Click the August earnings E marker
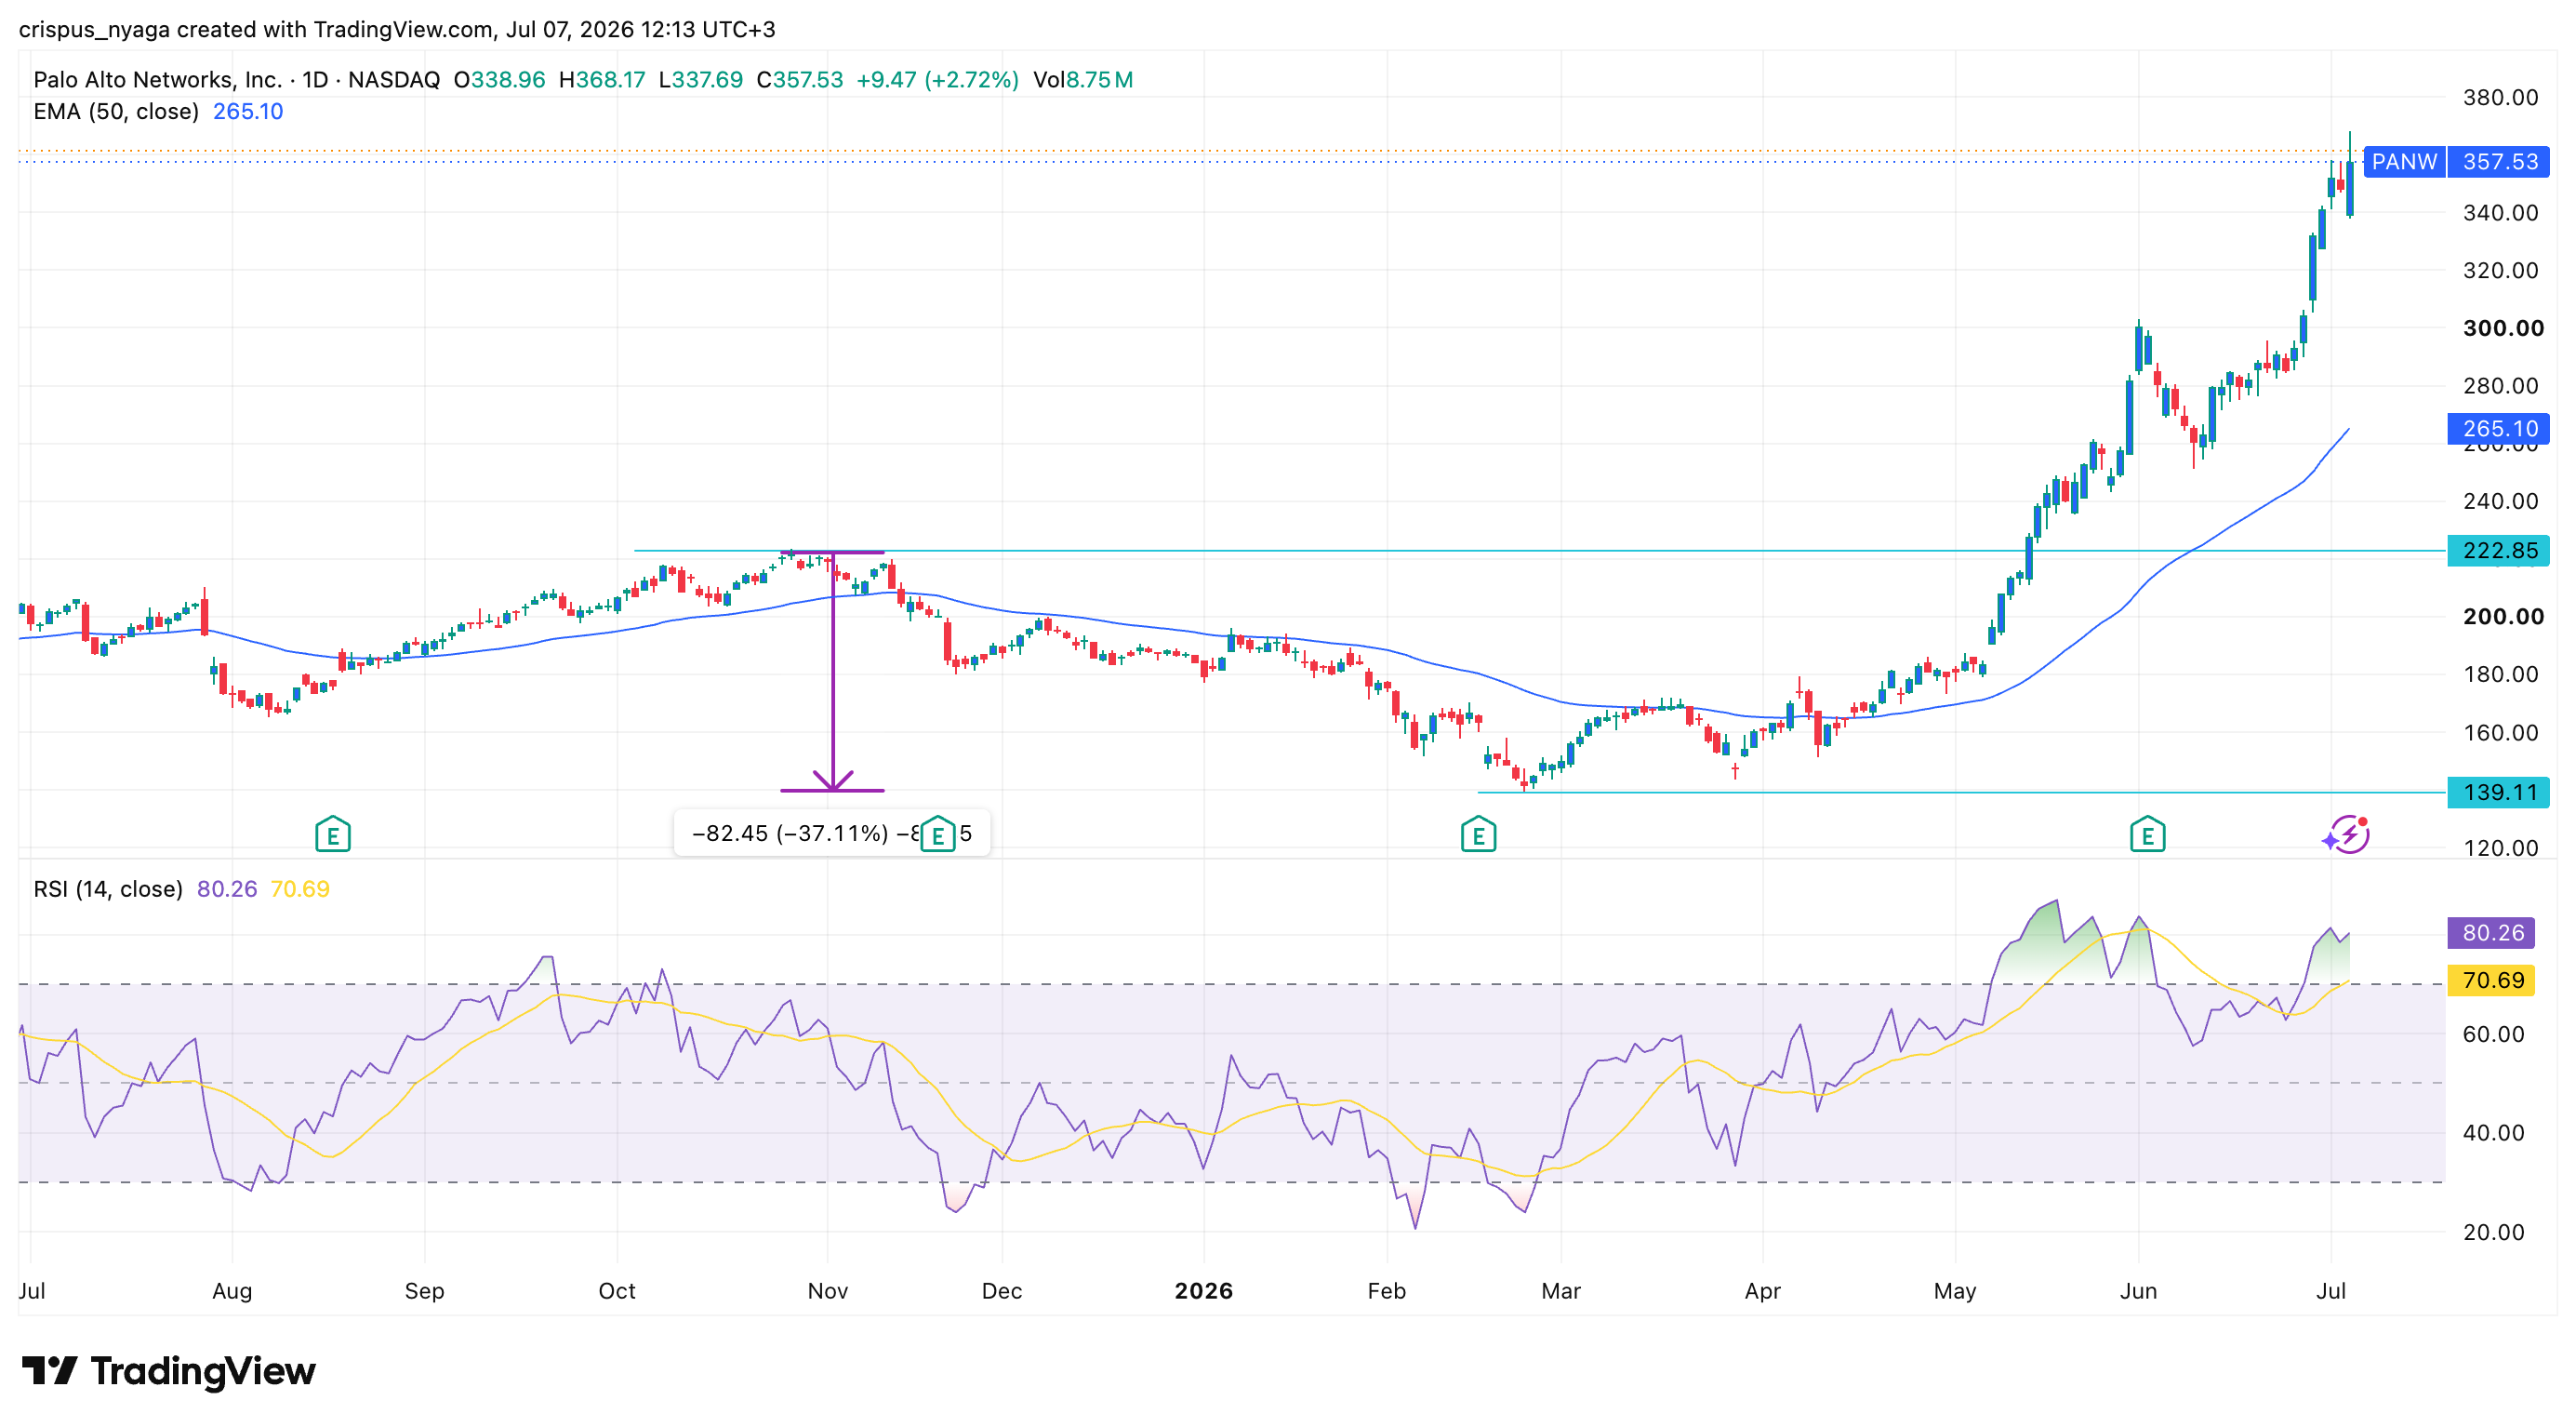2576x1427 pixels. (332, 834)
